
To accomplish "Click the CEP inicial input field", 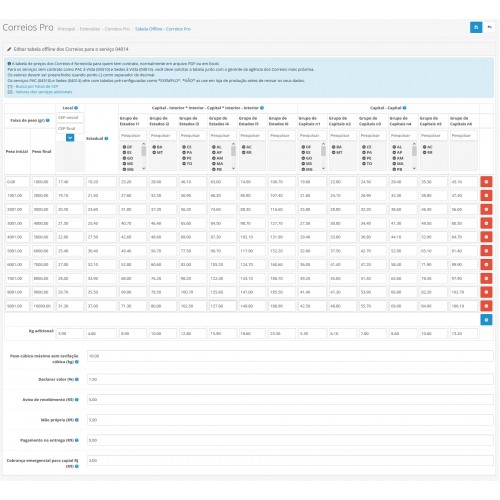I will [70, 118].
